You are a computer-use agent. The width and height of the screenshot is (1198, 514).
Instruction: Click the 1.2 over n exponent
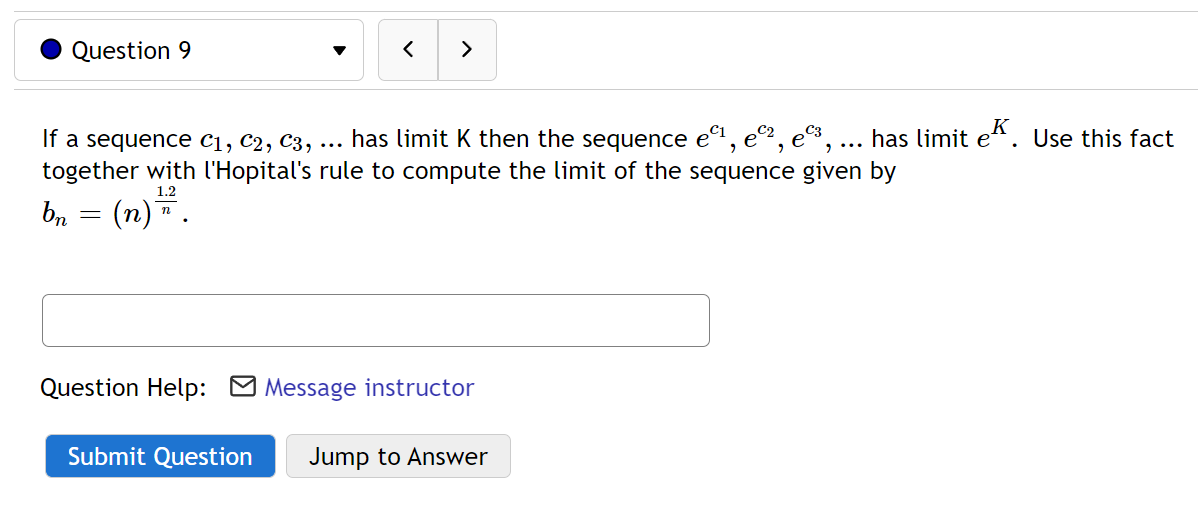pos(167,199)
